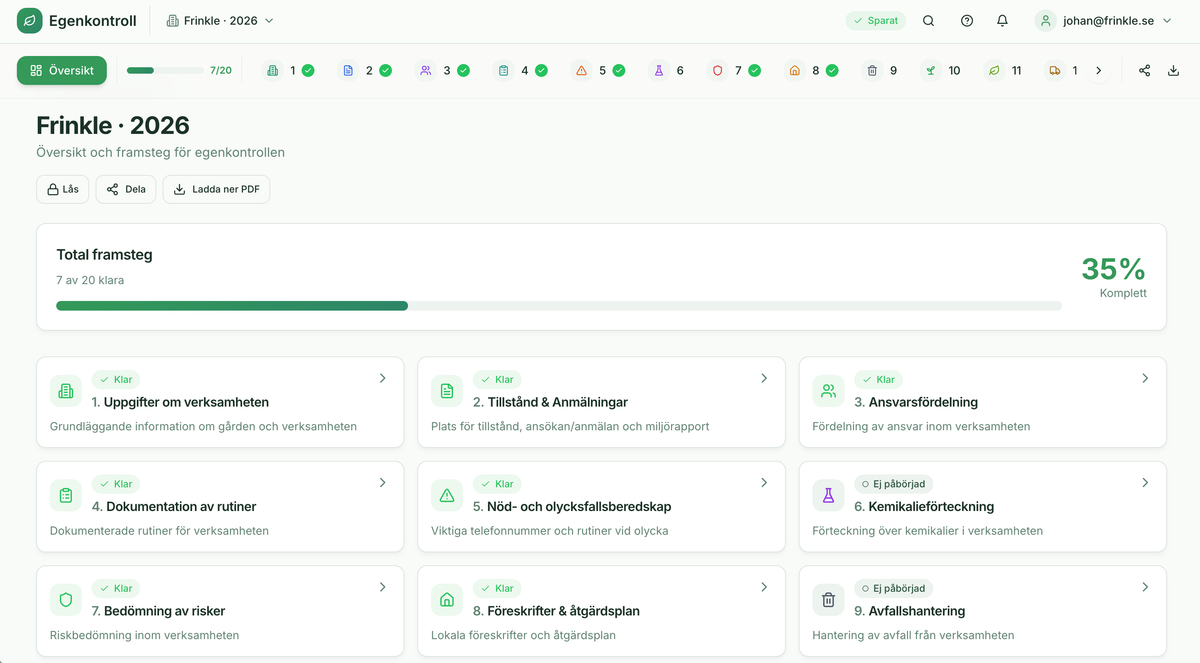Open card 2. Tillstånd & Anmälningar
Screen dimensions: 1200x663
click(601, 402)
